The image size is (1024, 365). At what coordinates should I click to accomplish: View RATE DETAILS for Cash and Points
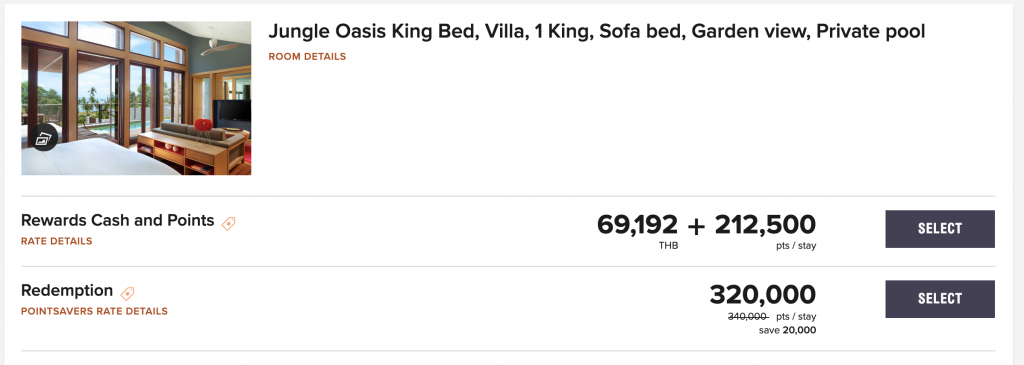(x=56, y=241)
